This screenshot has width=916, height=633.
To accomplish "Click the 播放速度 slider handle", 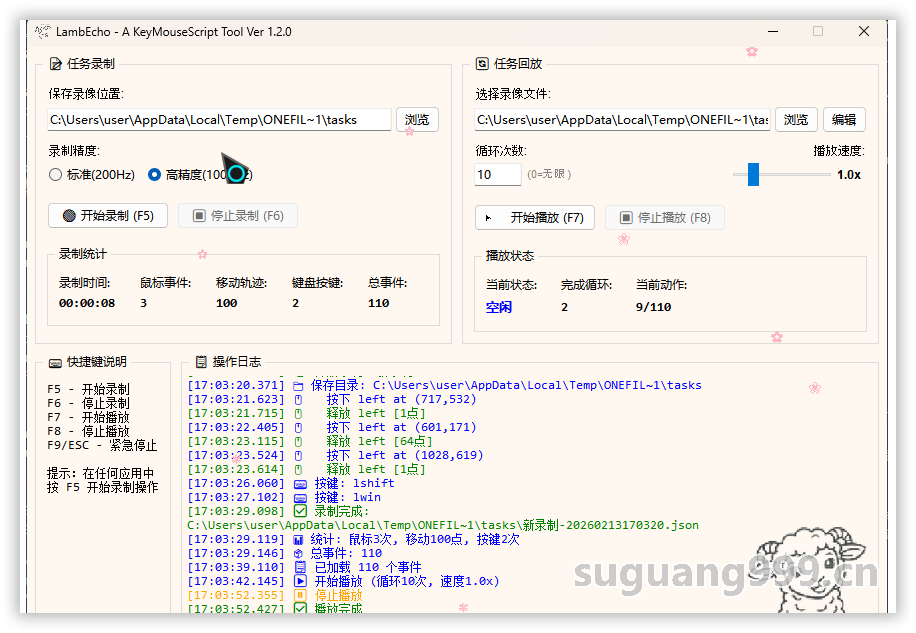I will 753,175.
